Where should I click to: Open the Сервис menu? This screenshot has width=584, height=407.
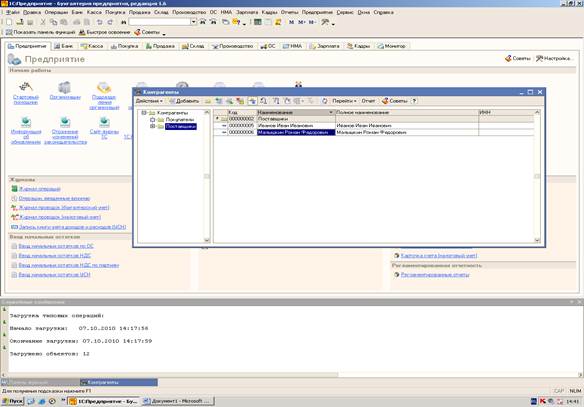point(345,12)
